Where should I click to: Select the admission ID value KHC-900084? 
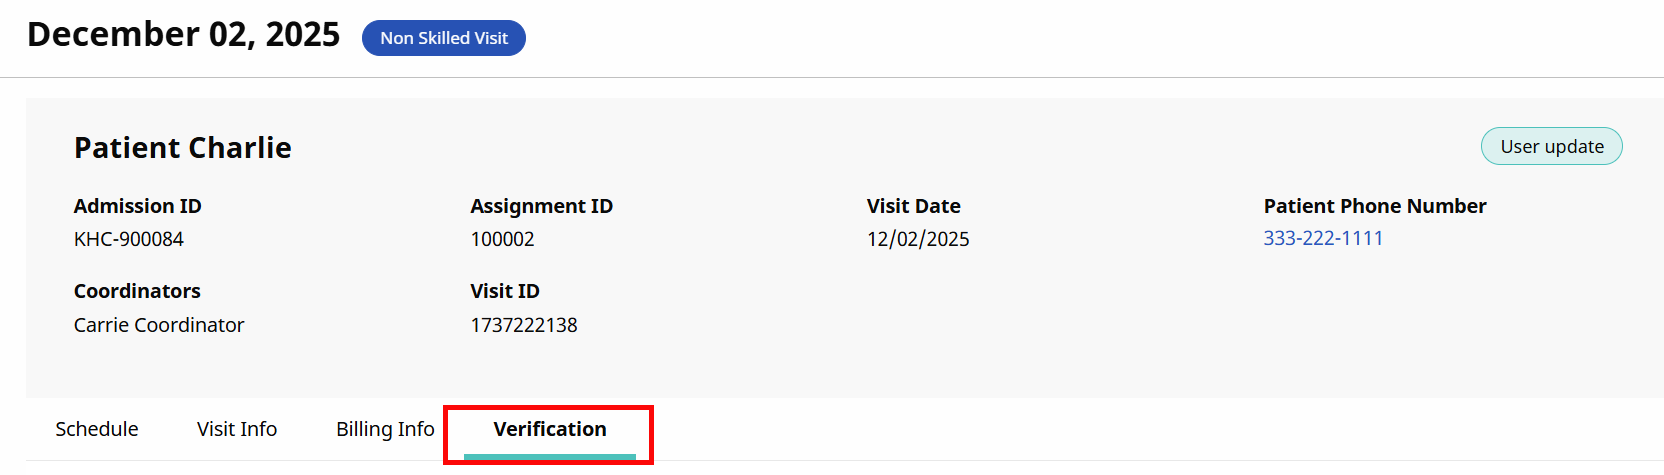click(x=129, y=239)
